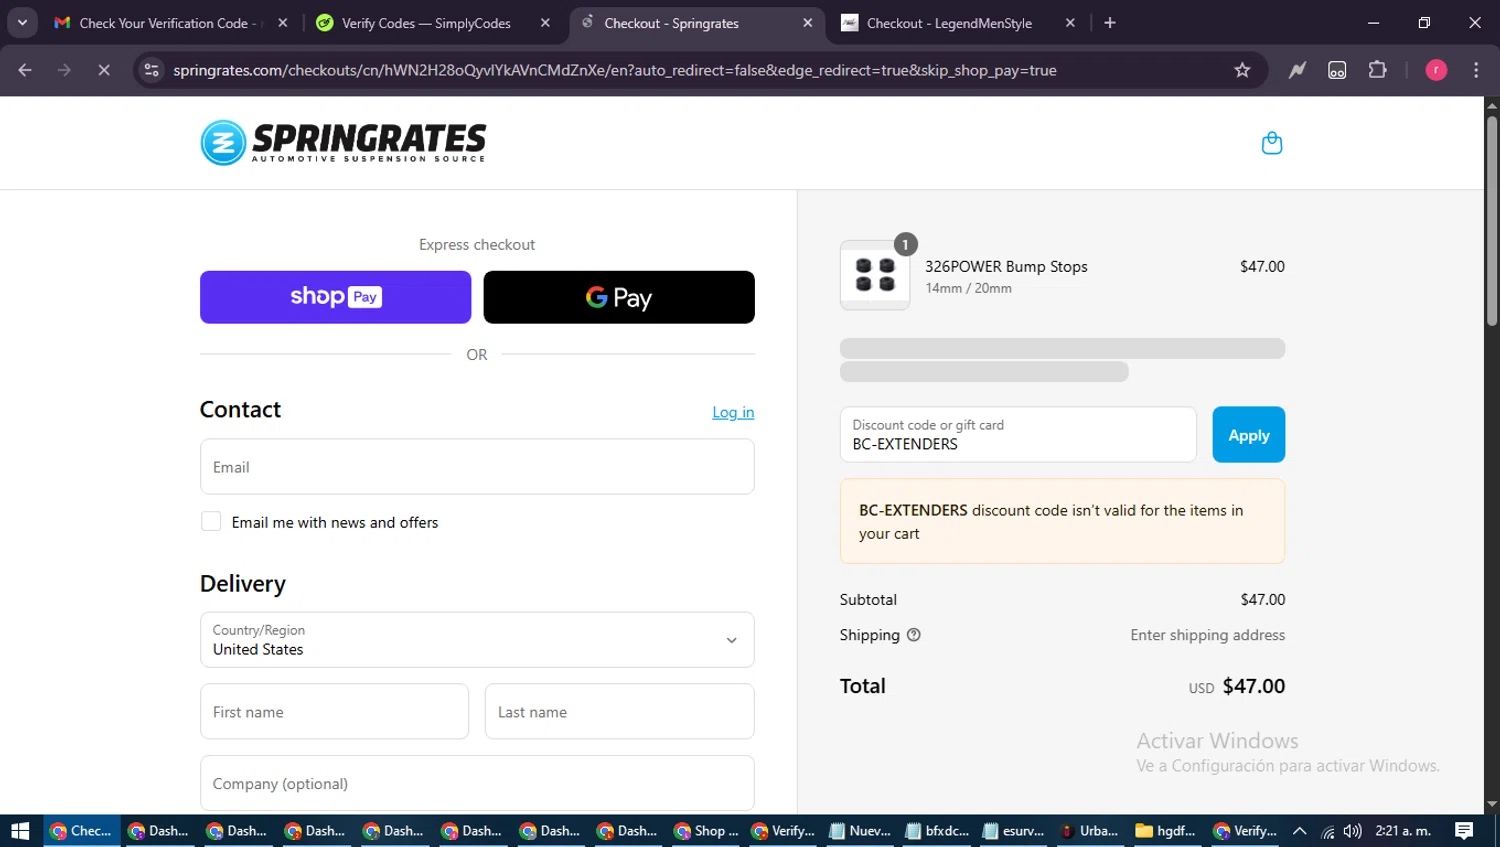
Task: Click the scrollbar up arrow
Action: pyautogui.click(x=1492, y=104)
